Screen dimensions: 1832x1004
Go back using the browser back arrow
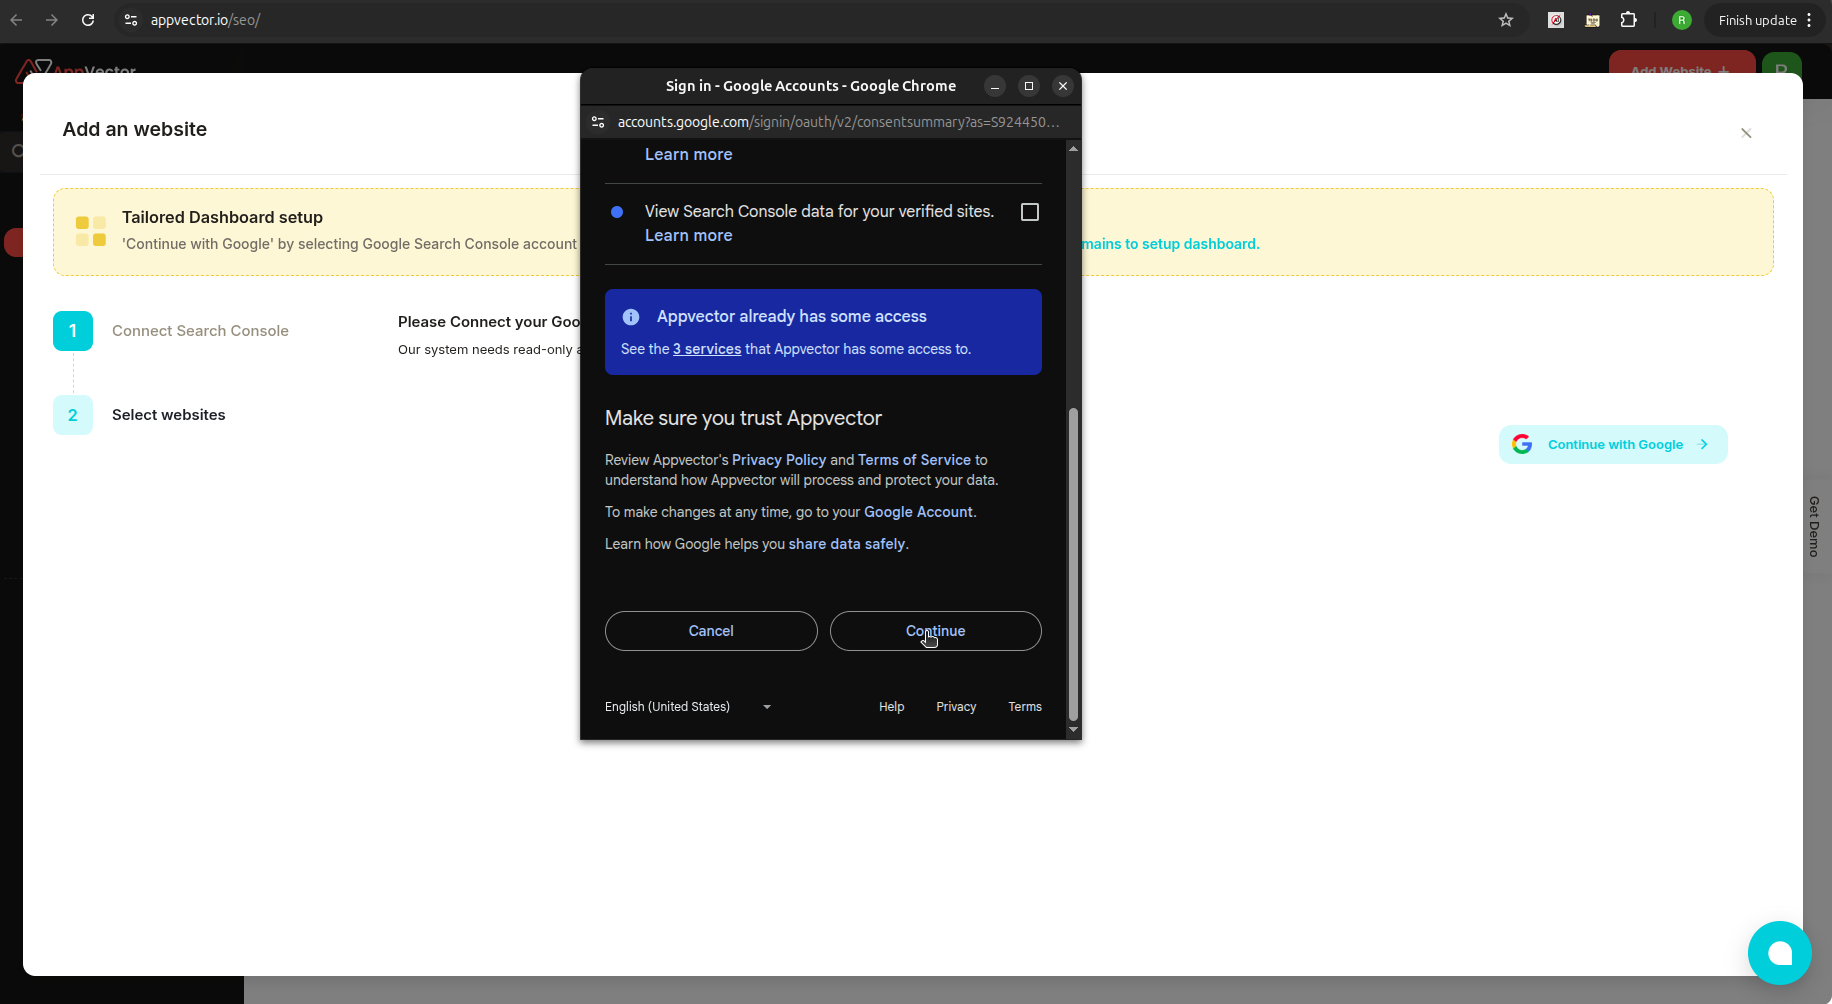tap(16, 20)
